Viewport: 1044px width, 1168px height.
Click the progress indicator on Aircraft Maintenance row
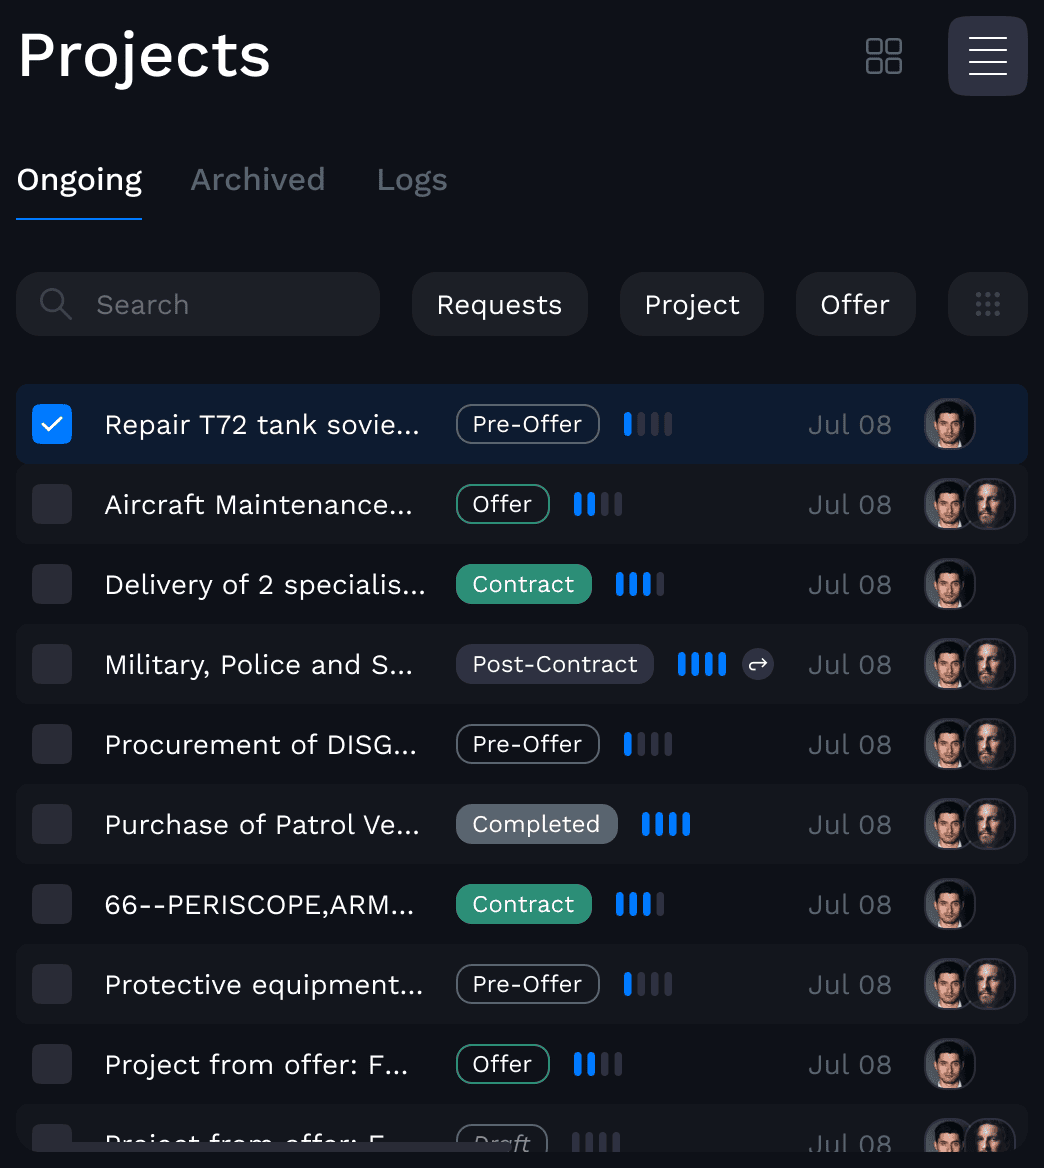(x=597, y=504)
